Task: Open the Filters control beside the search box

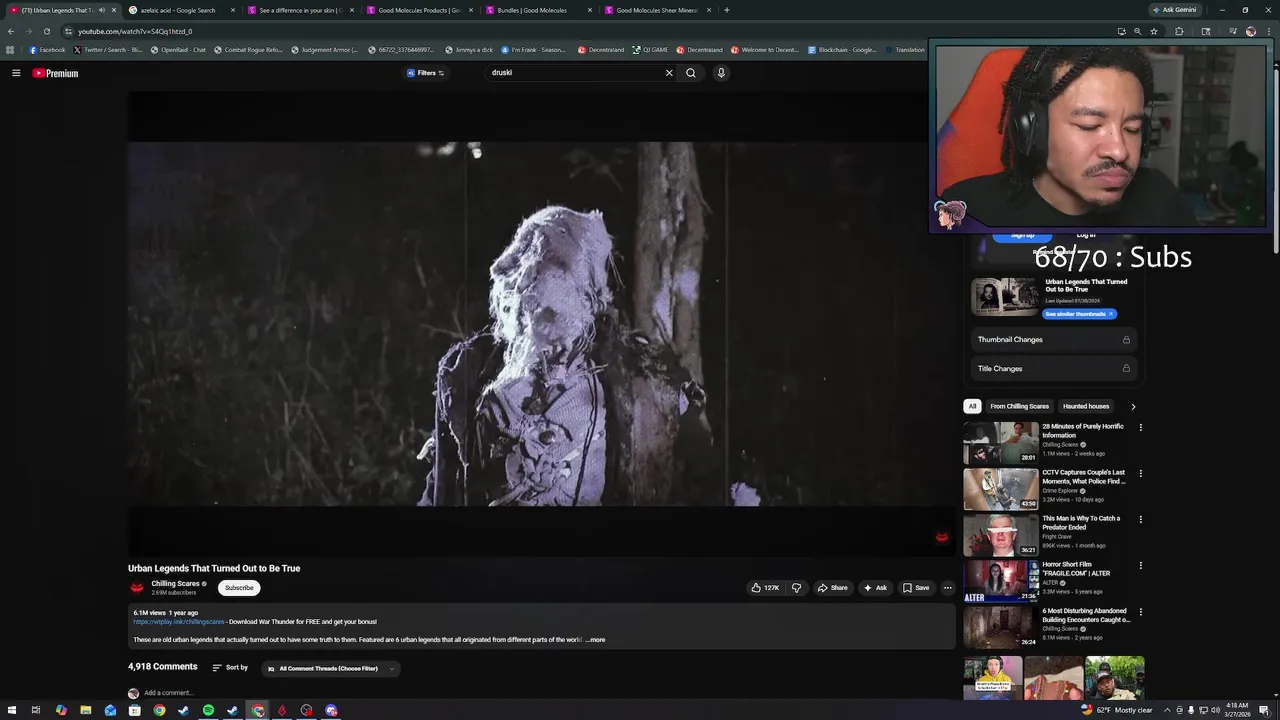Action: point(425,73)
